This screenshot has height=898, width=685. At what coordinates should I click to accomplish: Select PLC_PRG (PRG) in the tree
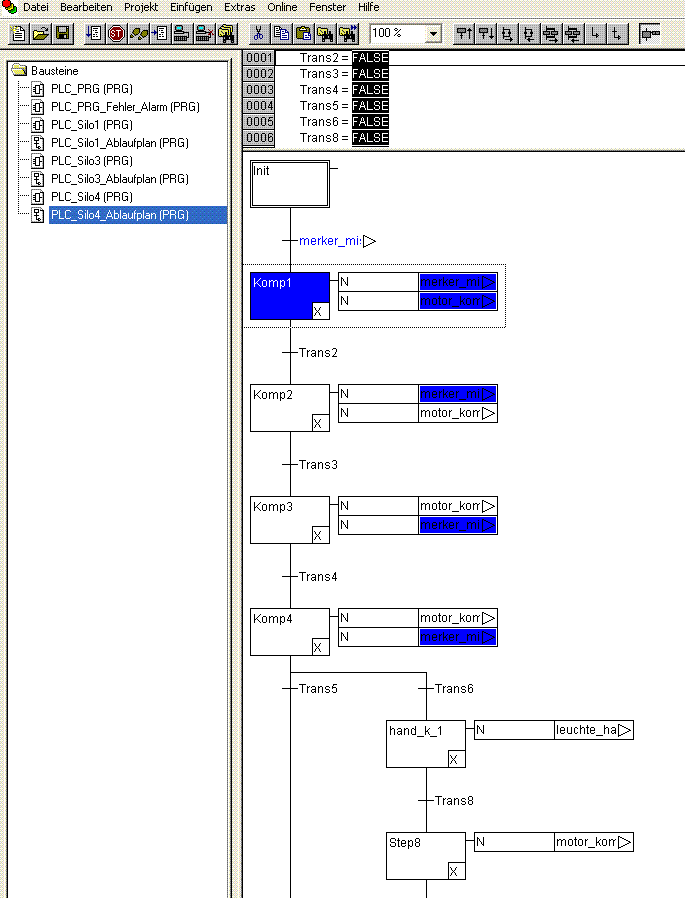click(92, 89)
